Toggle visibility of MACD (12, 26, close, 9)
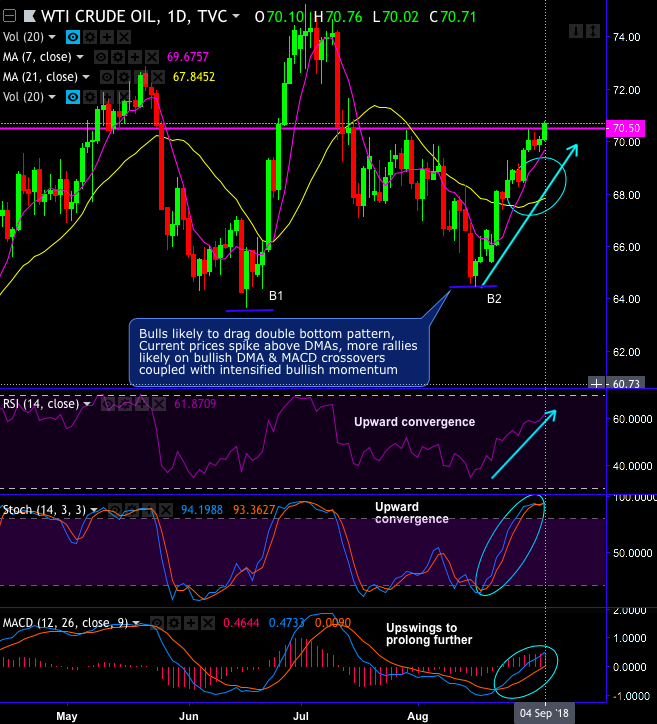This screenshot has width=657, height=724. [157, 623]
